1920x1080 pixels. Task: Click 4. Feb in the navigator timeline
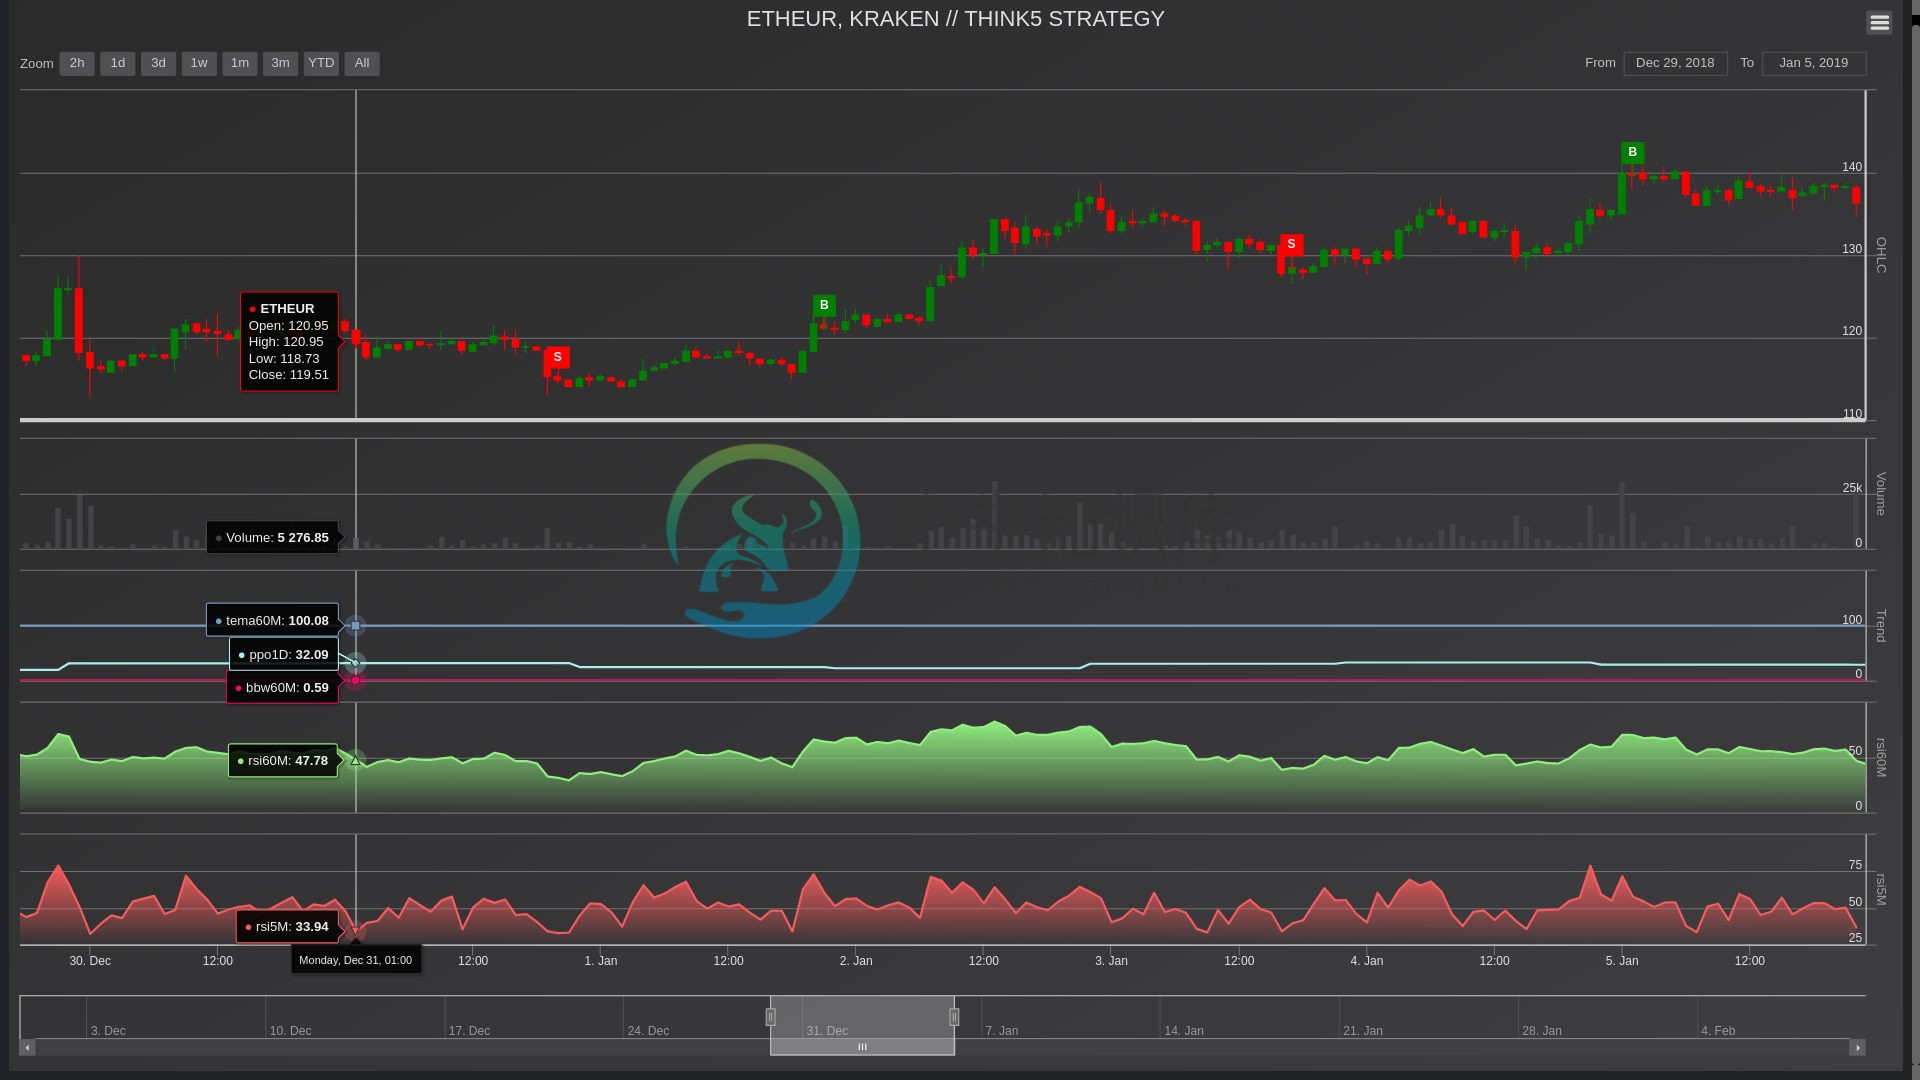[1718, 1031]
